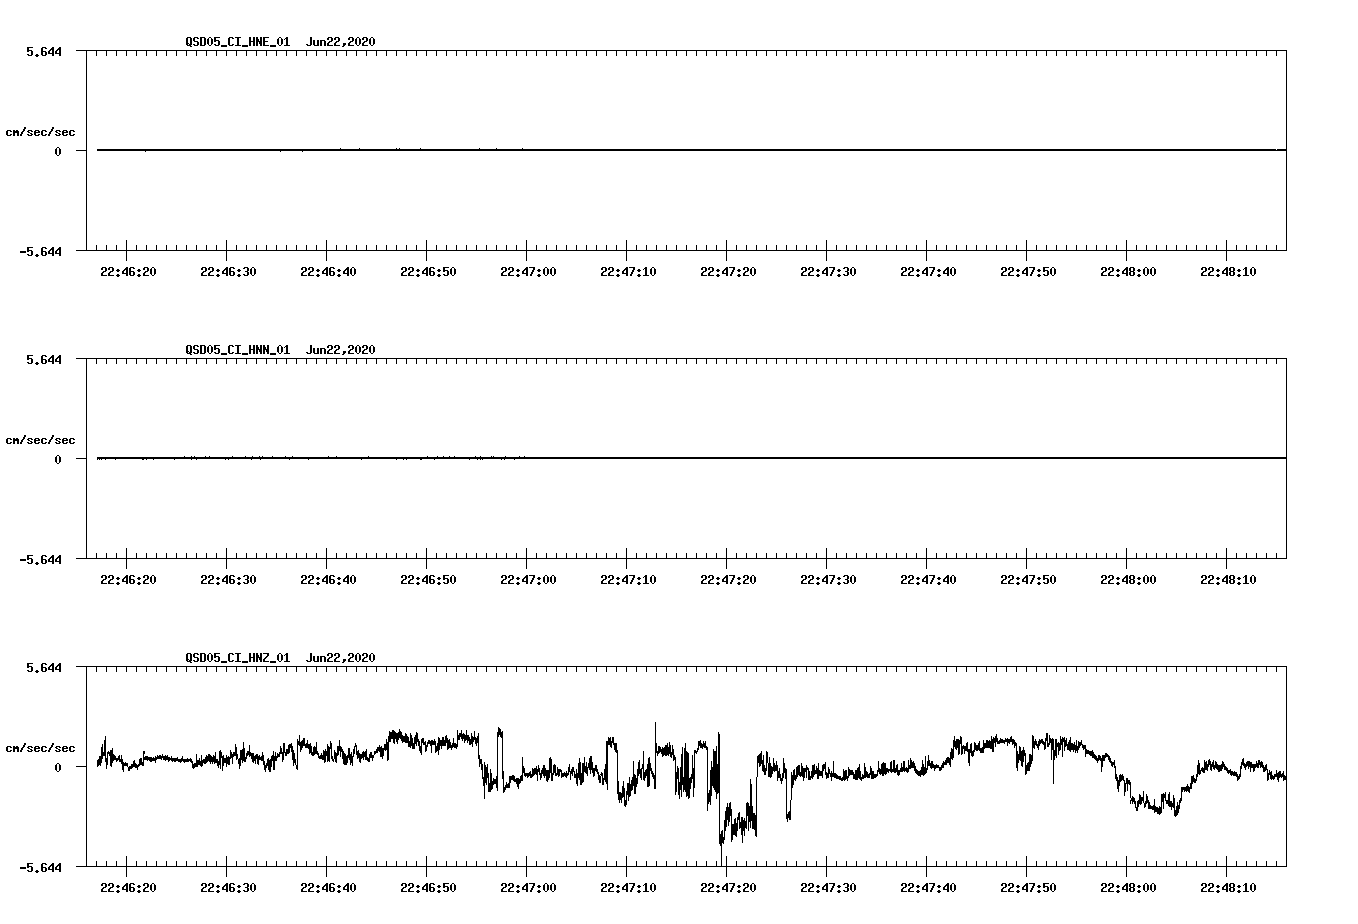Click 22:46:50 time label under HNN plot
Image resolution: width=1358 pixels, height=924 pixels.
pos(428,579)
